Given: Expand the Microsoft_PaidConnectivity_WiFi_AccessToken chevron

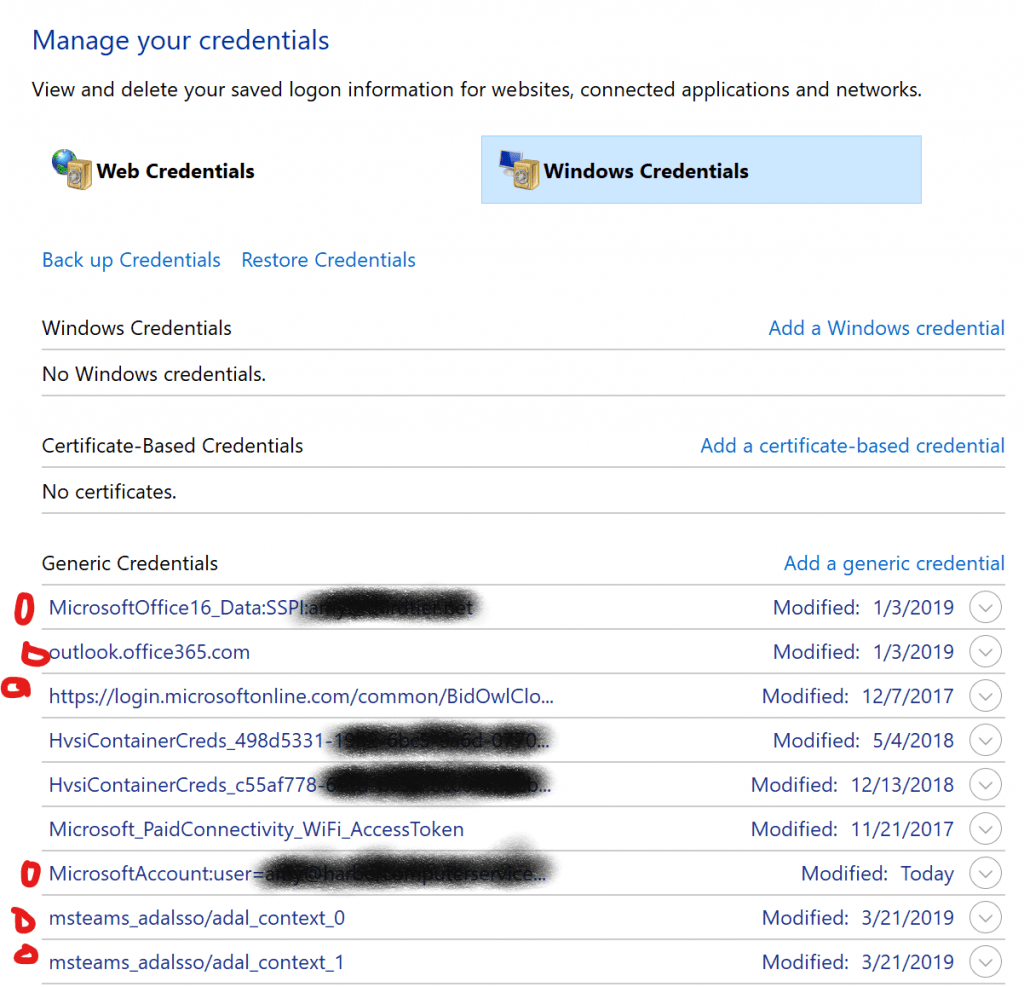Looking at the screenshot, I should 985,830.
